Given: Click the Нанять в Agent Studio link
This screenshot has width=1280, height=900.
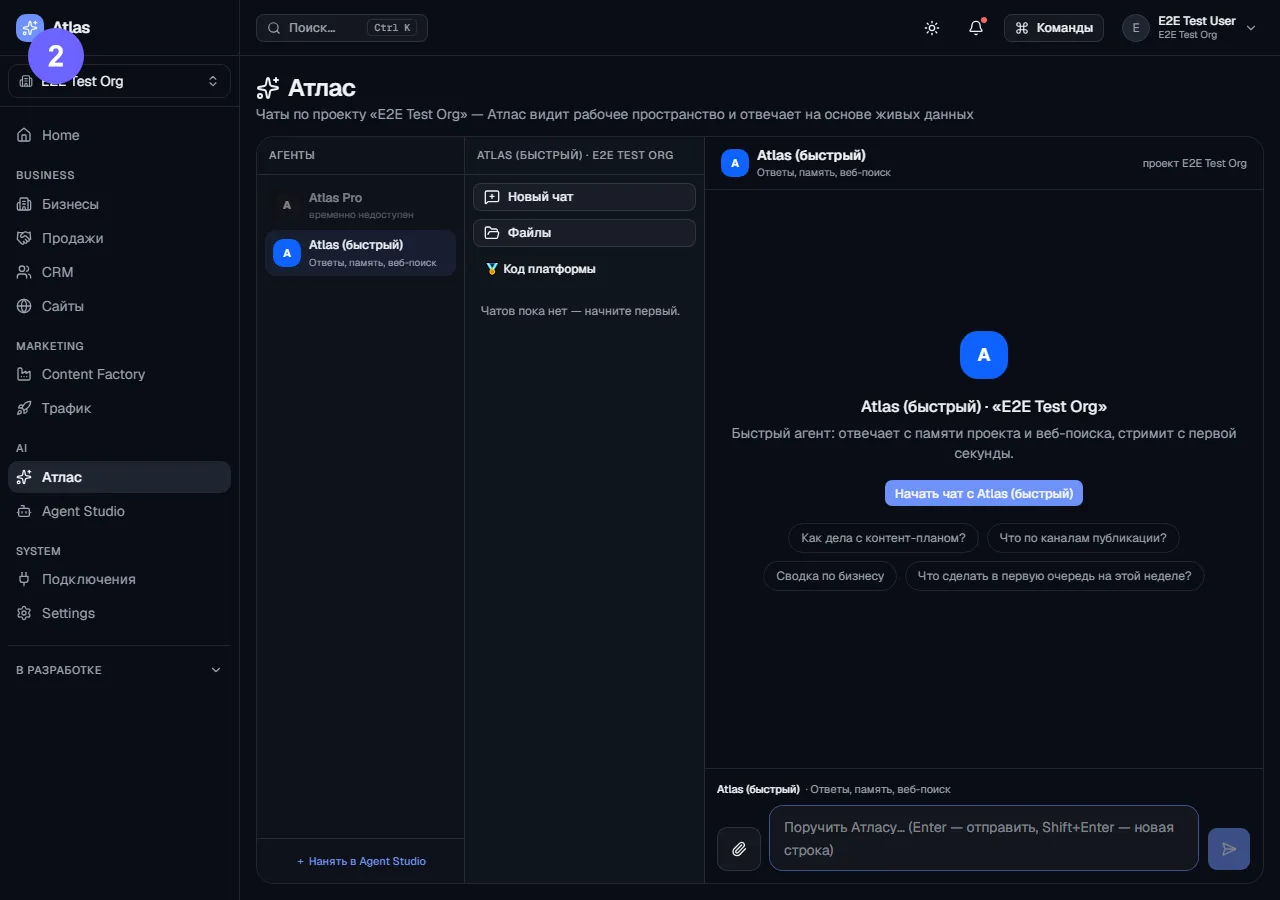Looking at the screenshot, I should 361,861.
